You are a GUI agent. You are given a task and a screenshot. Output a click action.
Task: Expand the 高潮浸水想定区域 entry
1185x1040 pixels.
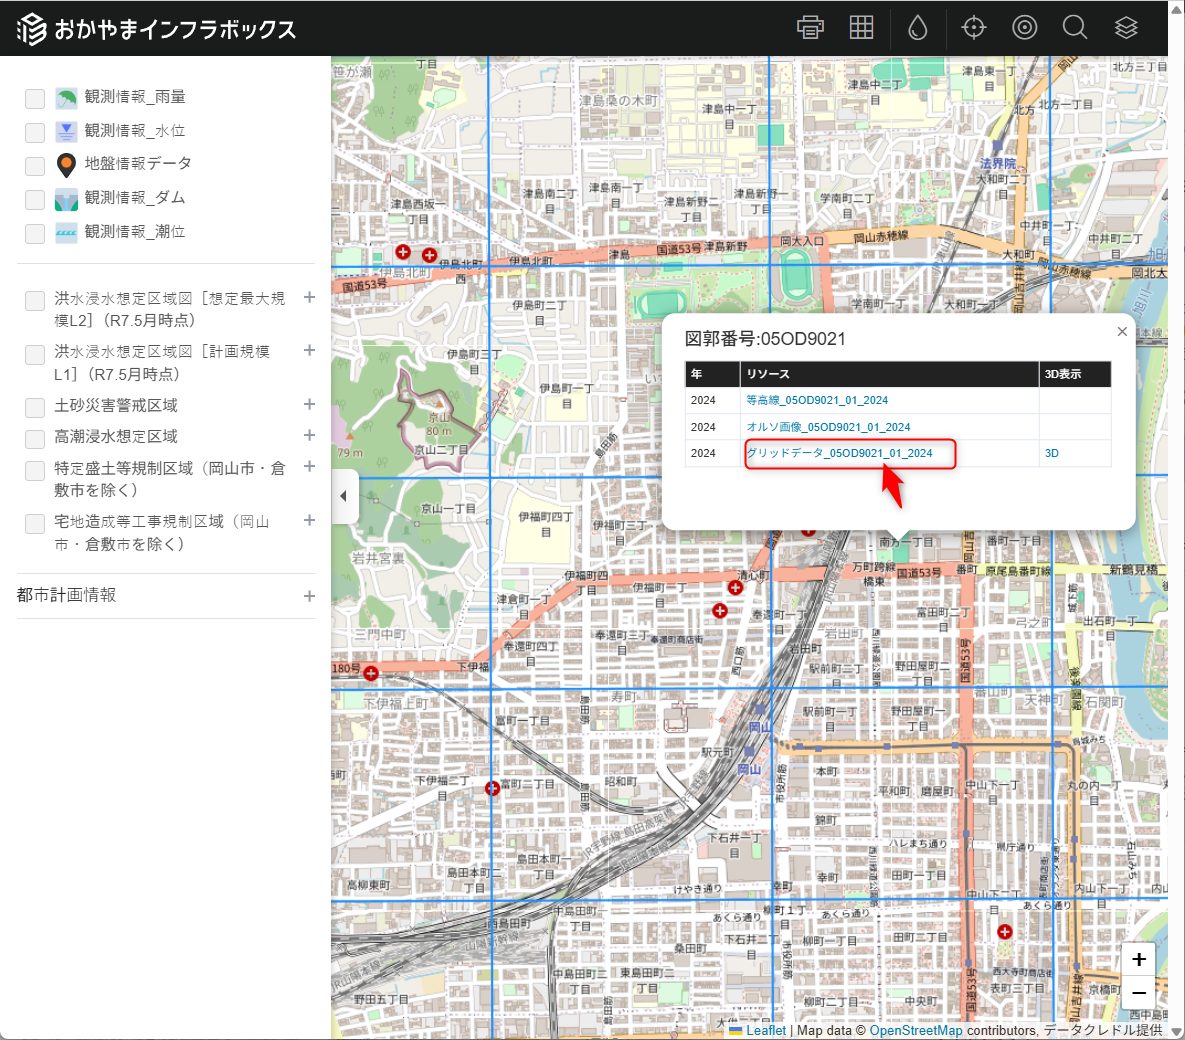click(309, 436)
